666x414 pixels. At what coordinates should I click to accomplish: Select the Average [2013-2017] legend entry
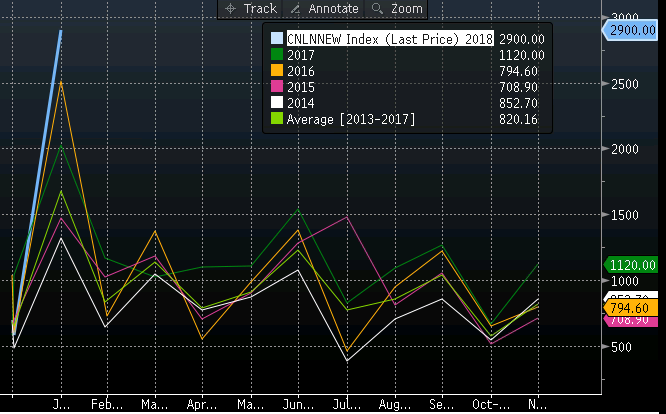(350, 120)
